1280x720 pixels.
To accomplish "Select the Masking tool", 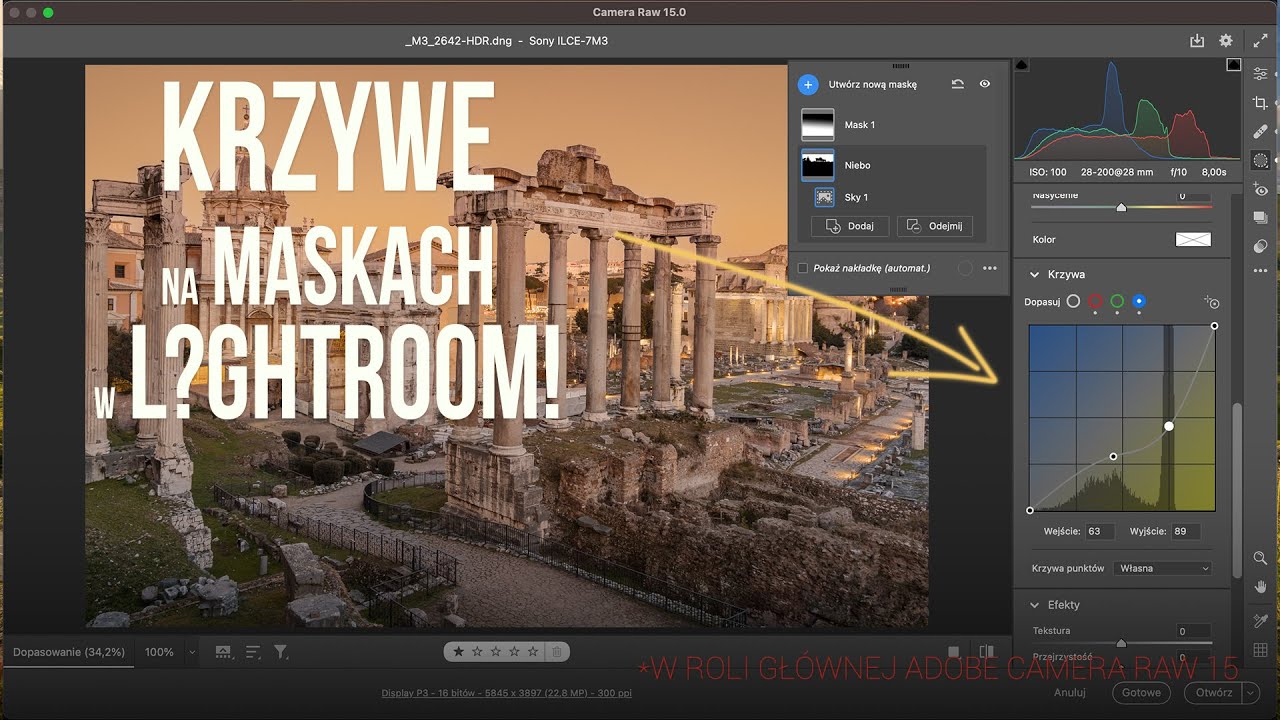I will coord(1260,160).
